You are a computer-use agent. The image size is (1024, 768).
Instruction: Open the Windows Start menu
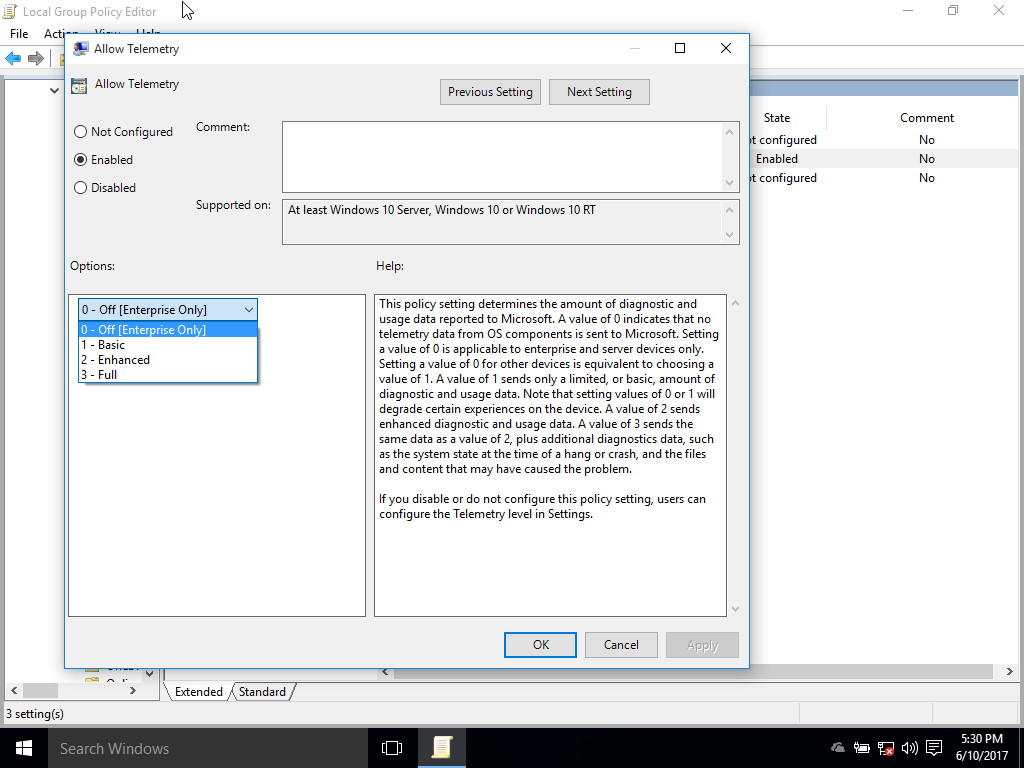point(24,748)
